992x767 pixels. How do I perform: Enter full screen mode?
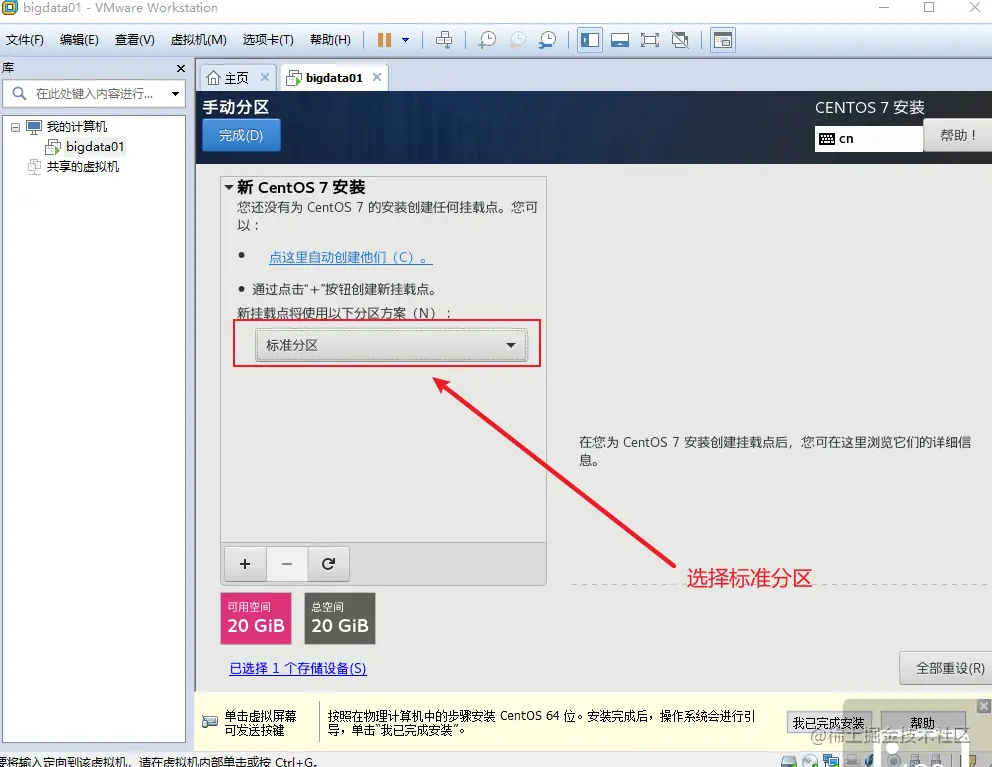pos(651,40)
